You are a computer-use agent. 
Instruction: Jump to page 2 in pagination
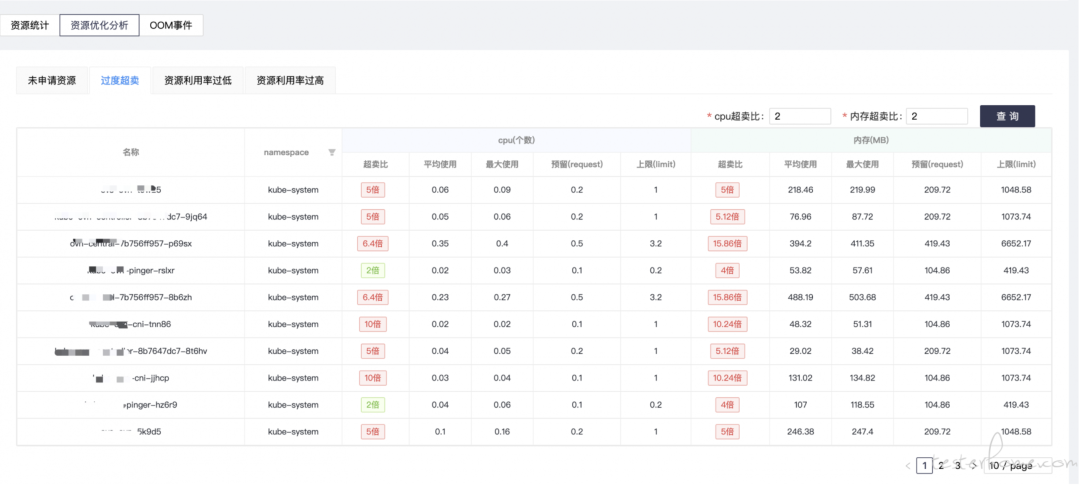click(941, 466)
